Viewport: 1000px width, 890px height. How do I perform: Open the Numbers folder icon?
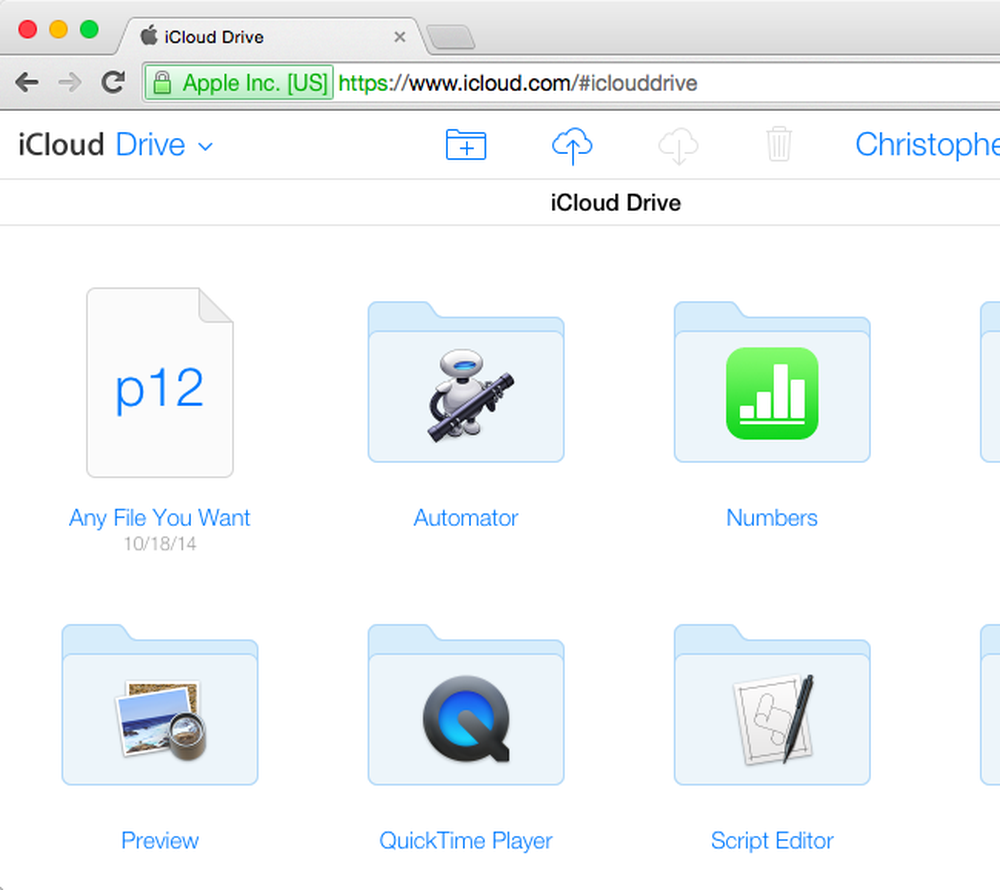772,382
